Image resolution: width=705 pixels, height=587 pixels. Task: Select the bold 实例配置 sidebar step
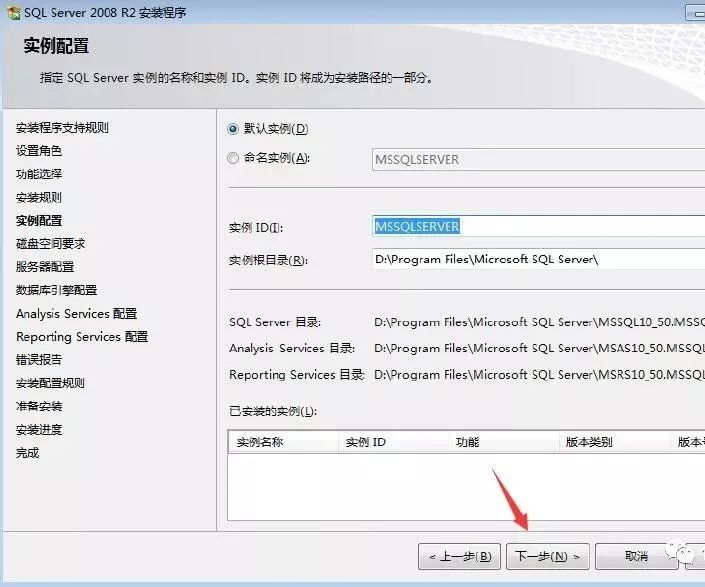pos(39,221)
